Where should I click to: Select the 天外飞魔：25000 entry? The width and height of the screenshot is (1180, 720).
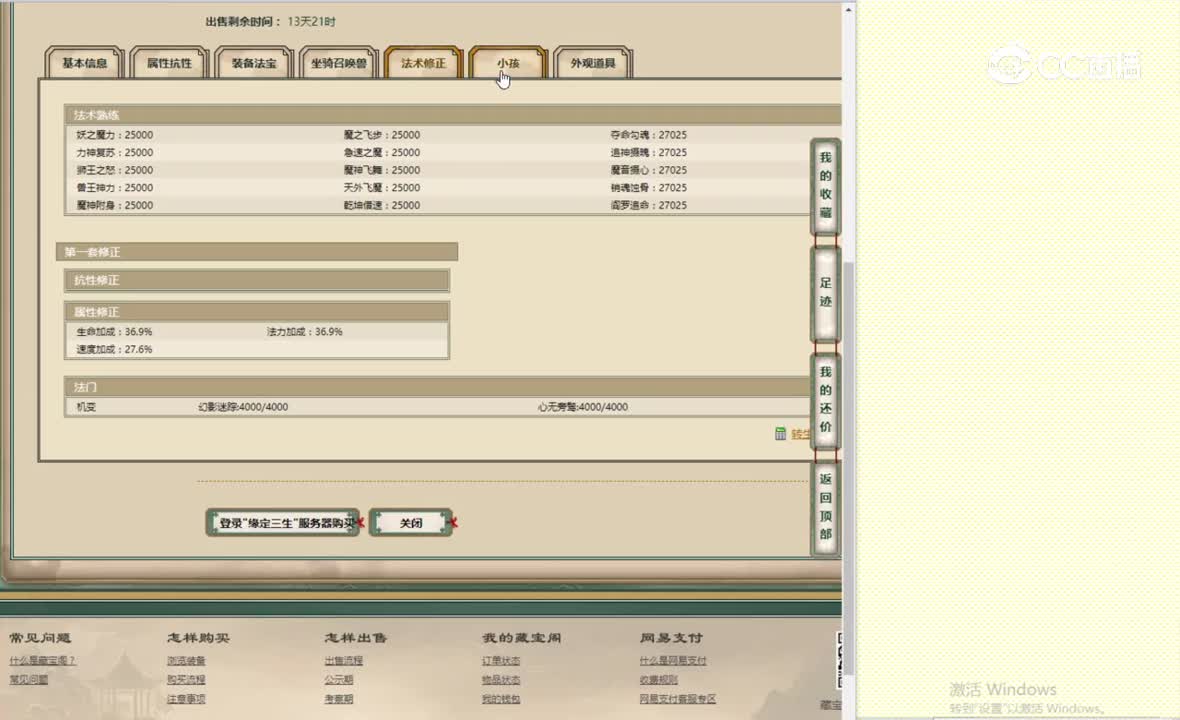(382, 187)
